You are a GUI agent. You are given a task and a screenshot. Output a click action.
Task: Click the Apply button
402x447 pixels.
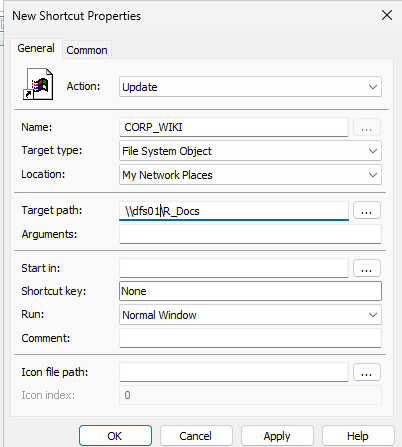(277, 436)
